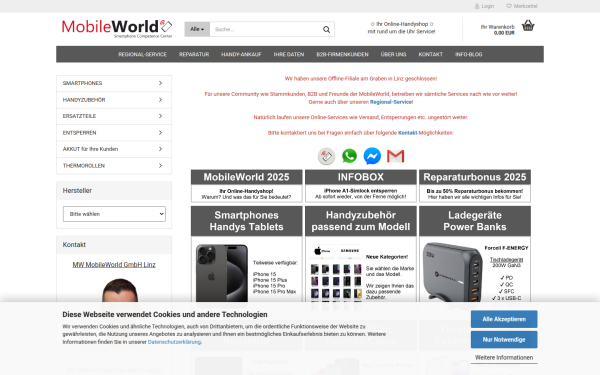The height and width of the screenshot is (375, 600).
Task: Open REGIONAL-SERVICE menu item
Action: (142, 54)
